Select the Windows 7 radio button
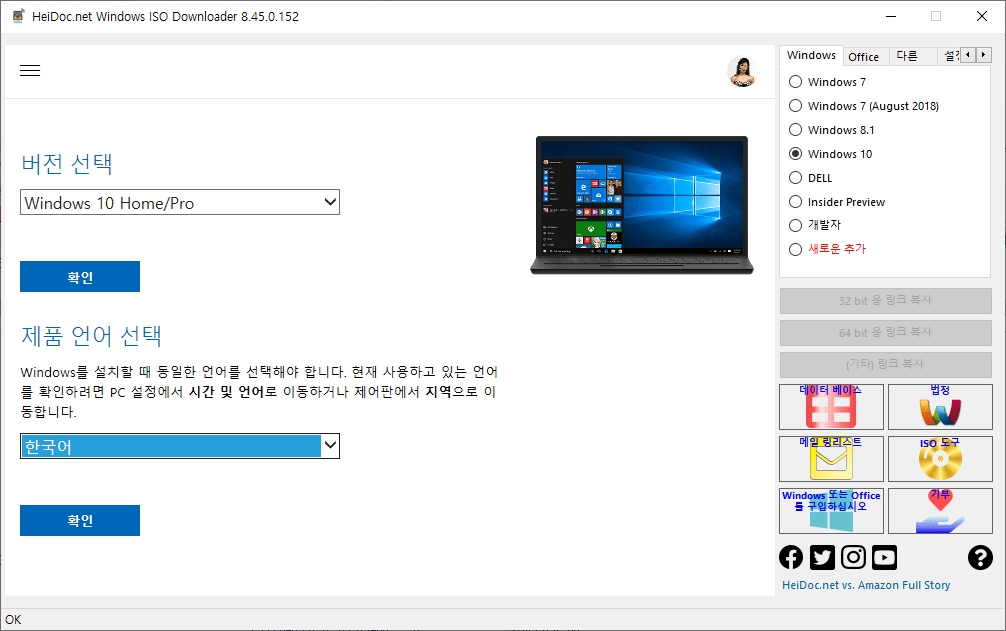The width and height of the screenshot is (1006, 631). click(x=795, y=81)
